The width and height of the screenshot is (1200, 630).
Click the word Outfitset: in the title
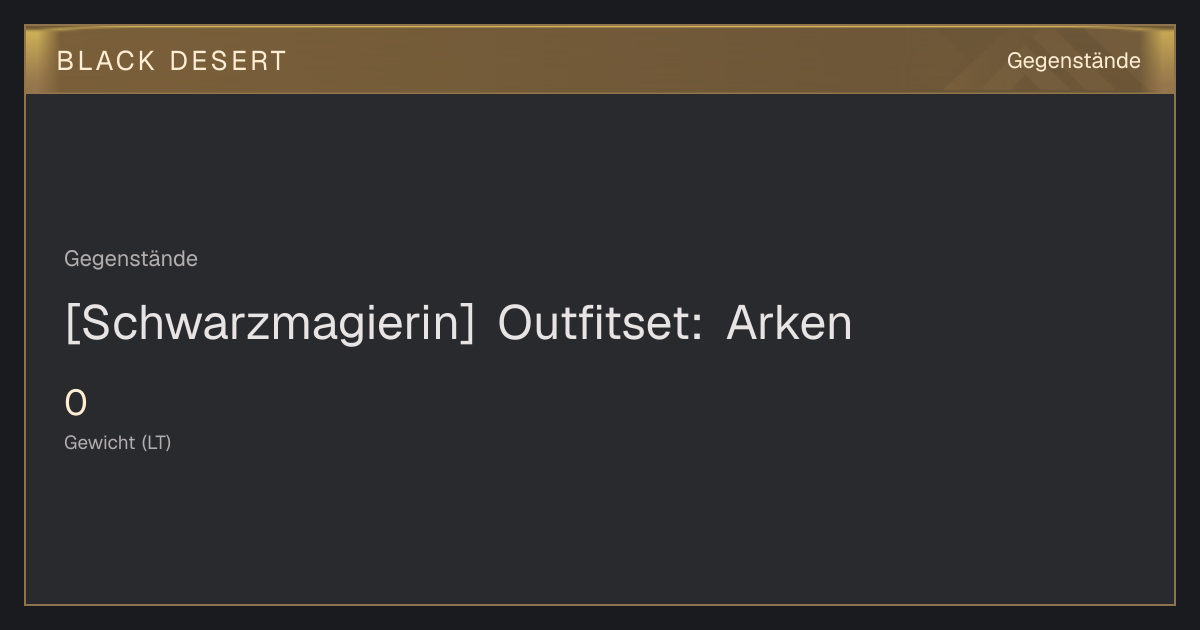click(599, 322)
